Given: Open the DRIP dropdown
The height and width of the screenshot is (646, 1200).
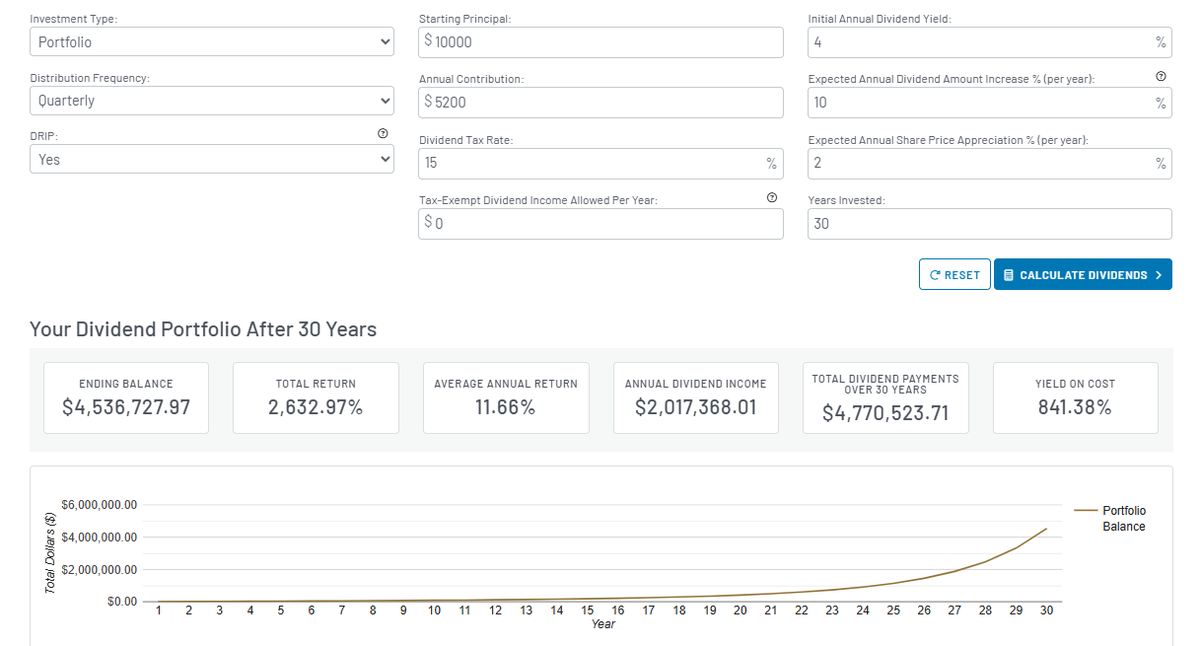Looking at the screenshot, I should click(211, 159).
